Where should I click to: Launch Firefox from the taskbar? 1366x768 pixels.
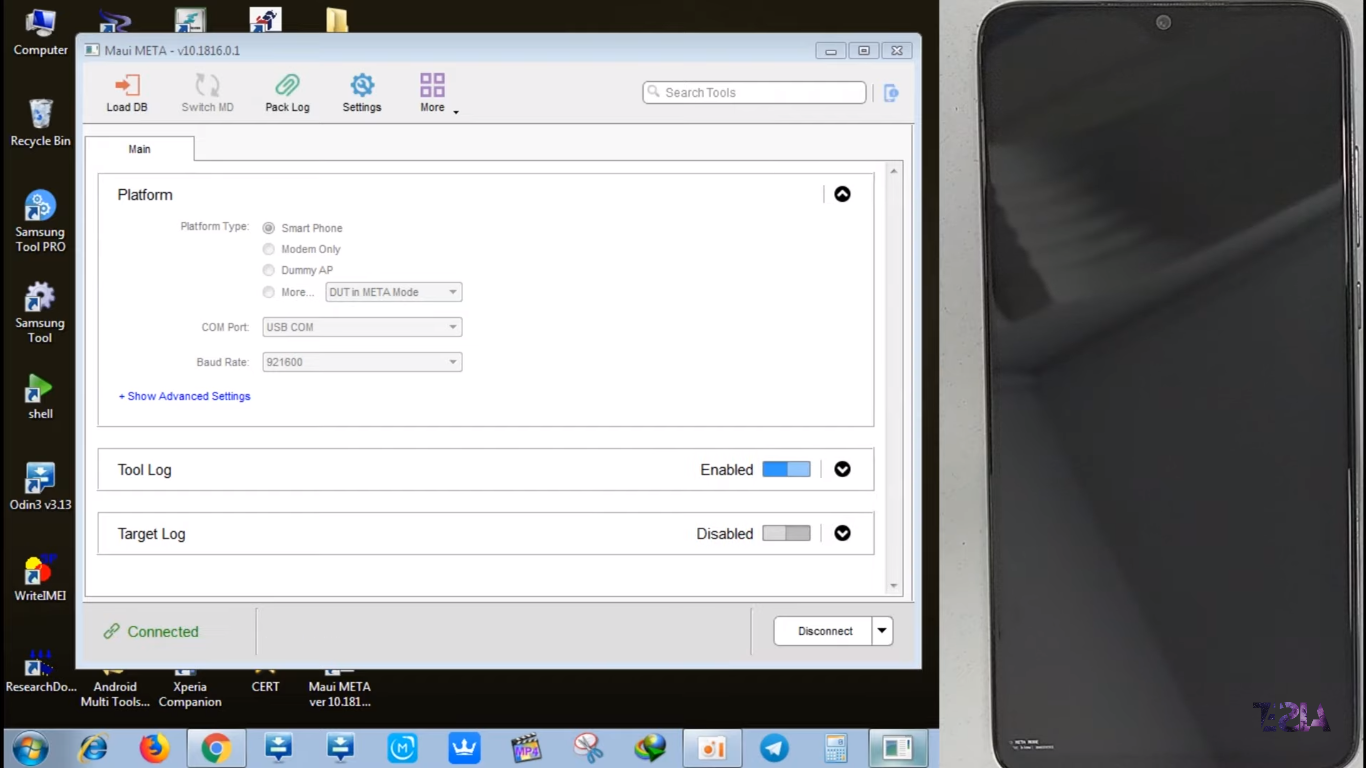(155, 748)
